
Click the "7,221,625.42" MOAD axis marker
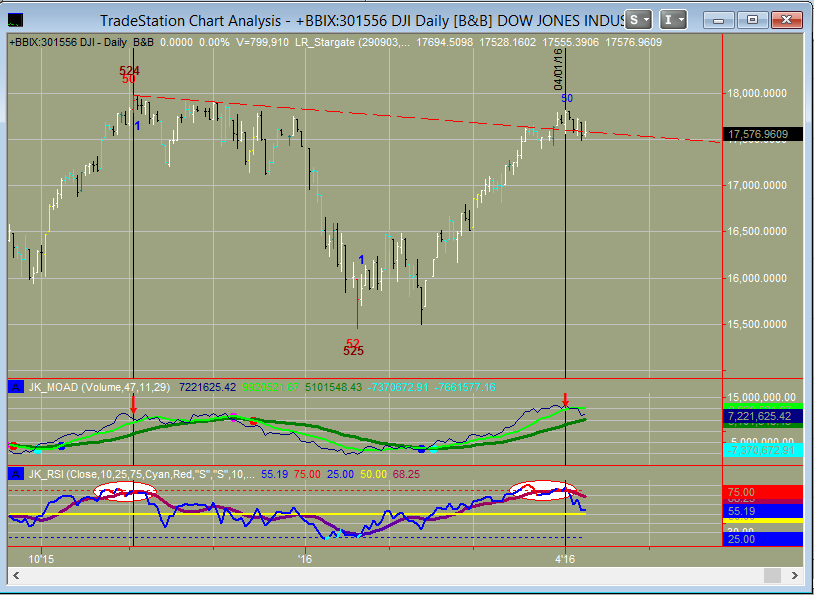[763, 416]
